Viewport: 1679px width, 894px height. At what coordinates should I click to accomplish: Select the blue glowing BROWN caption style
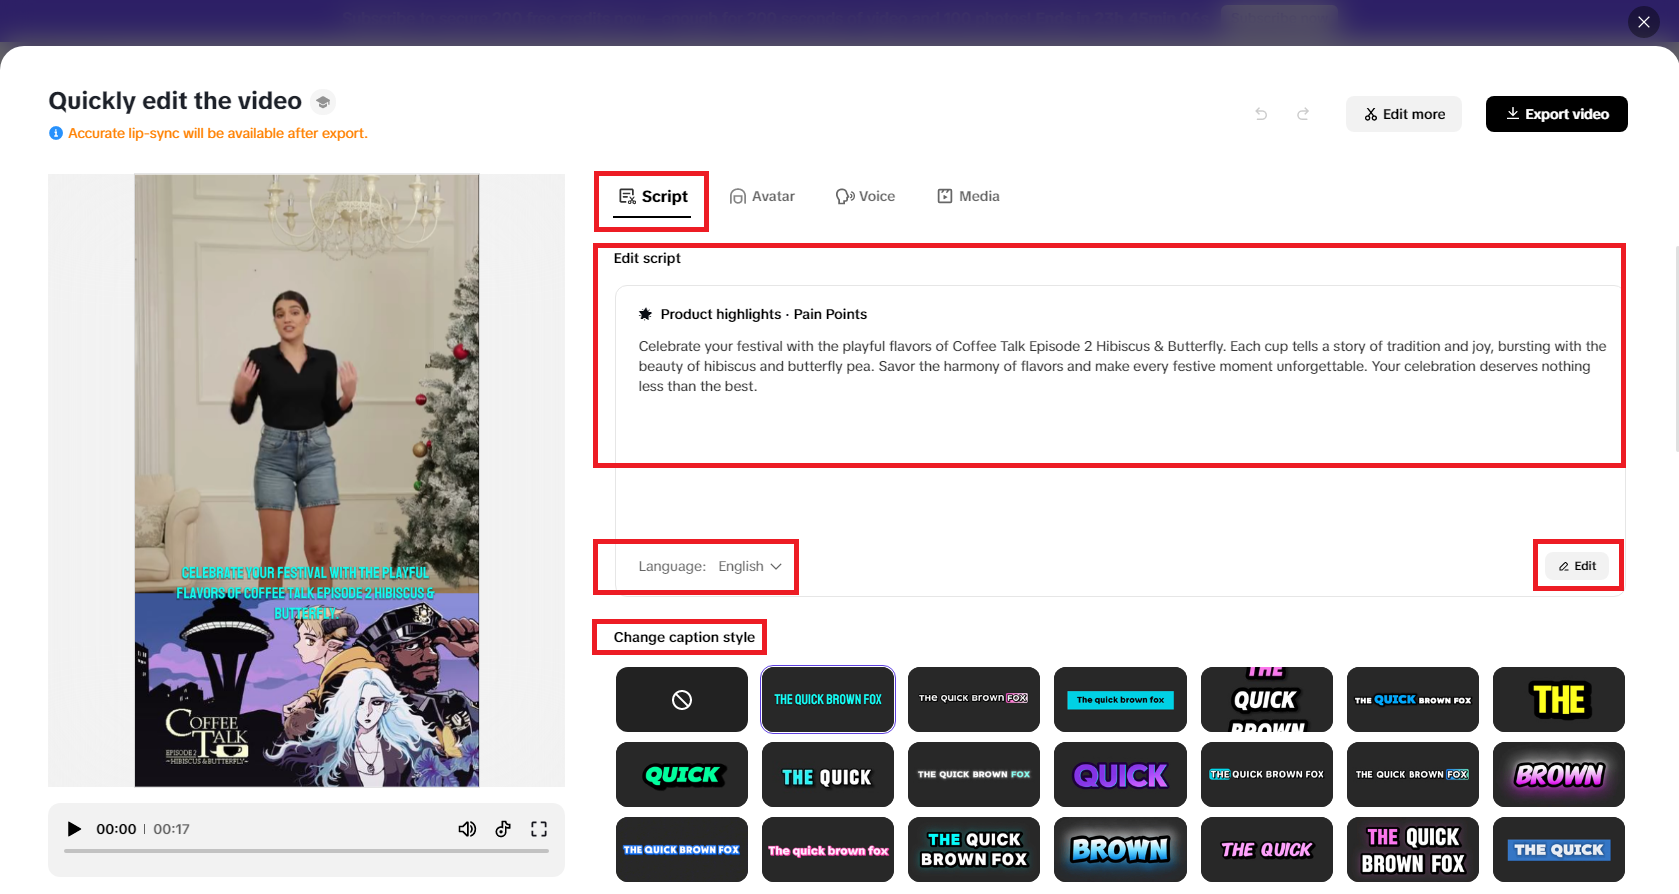[x=1120, y=850]
